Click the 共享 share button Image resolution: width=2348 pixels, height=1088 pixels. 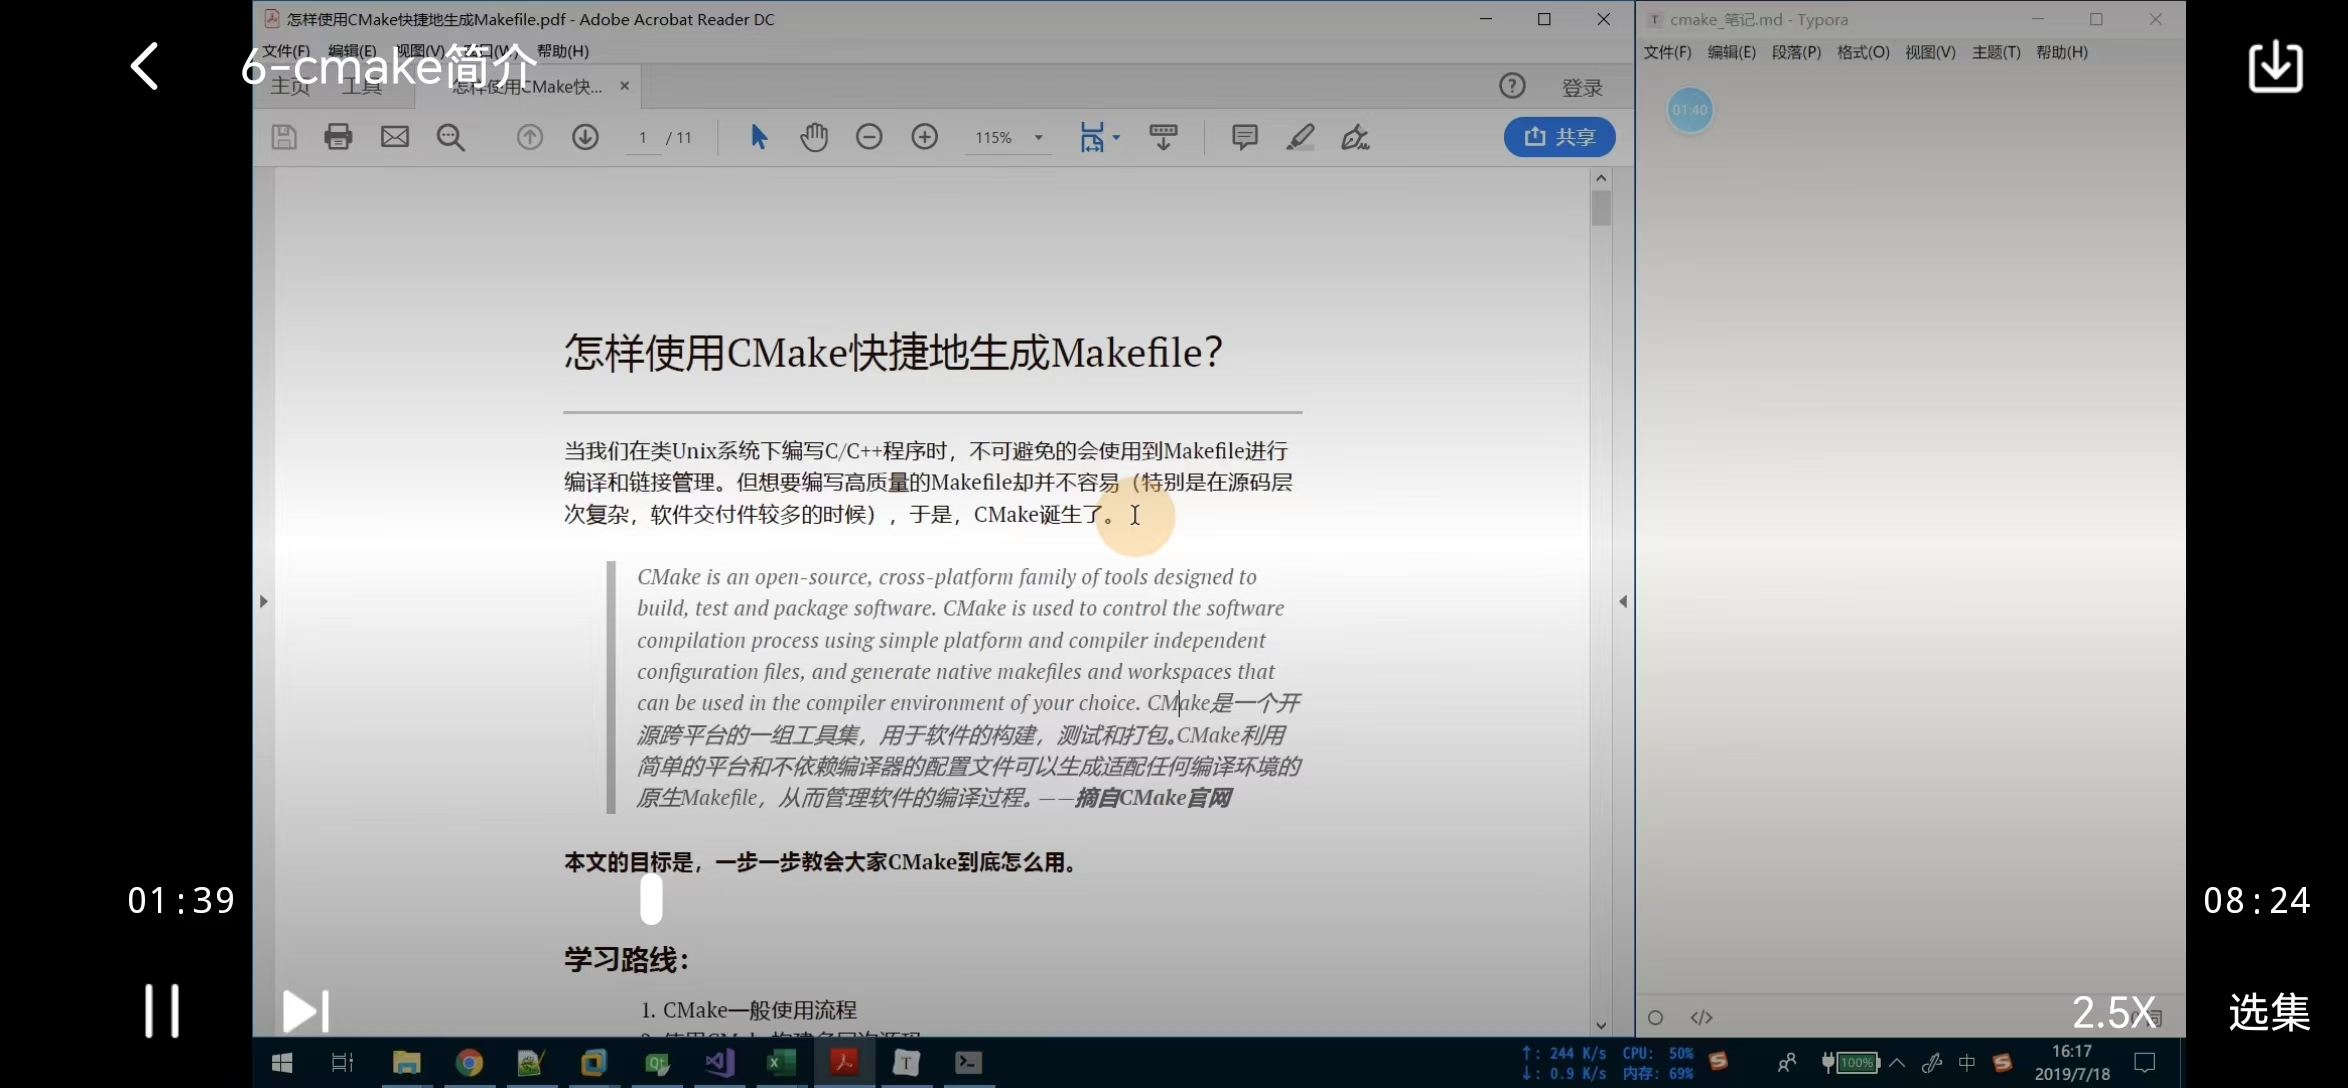click(1559, 137)
